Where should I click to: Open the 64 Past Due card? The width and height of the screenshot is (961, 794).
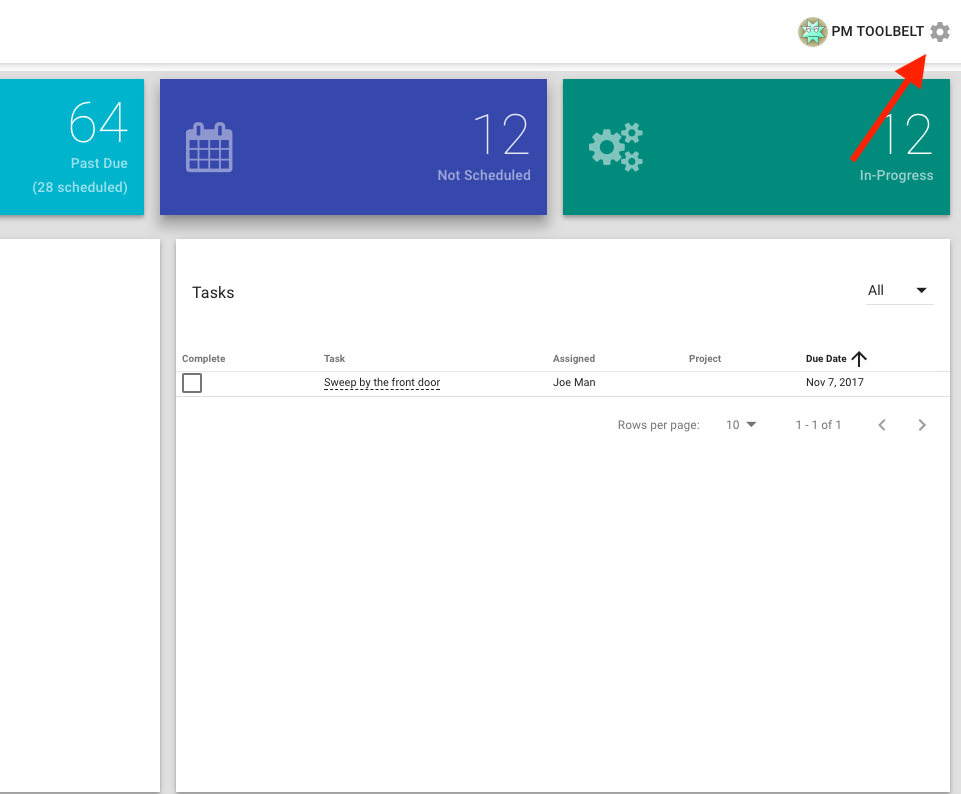[x=72, y=147]
